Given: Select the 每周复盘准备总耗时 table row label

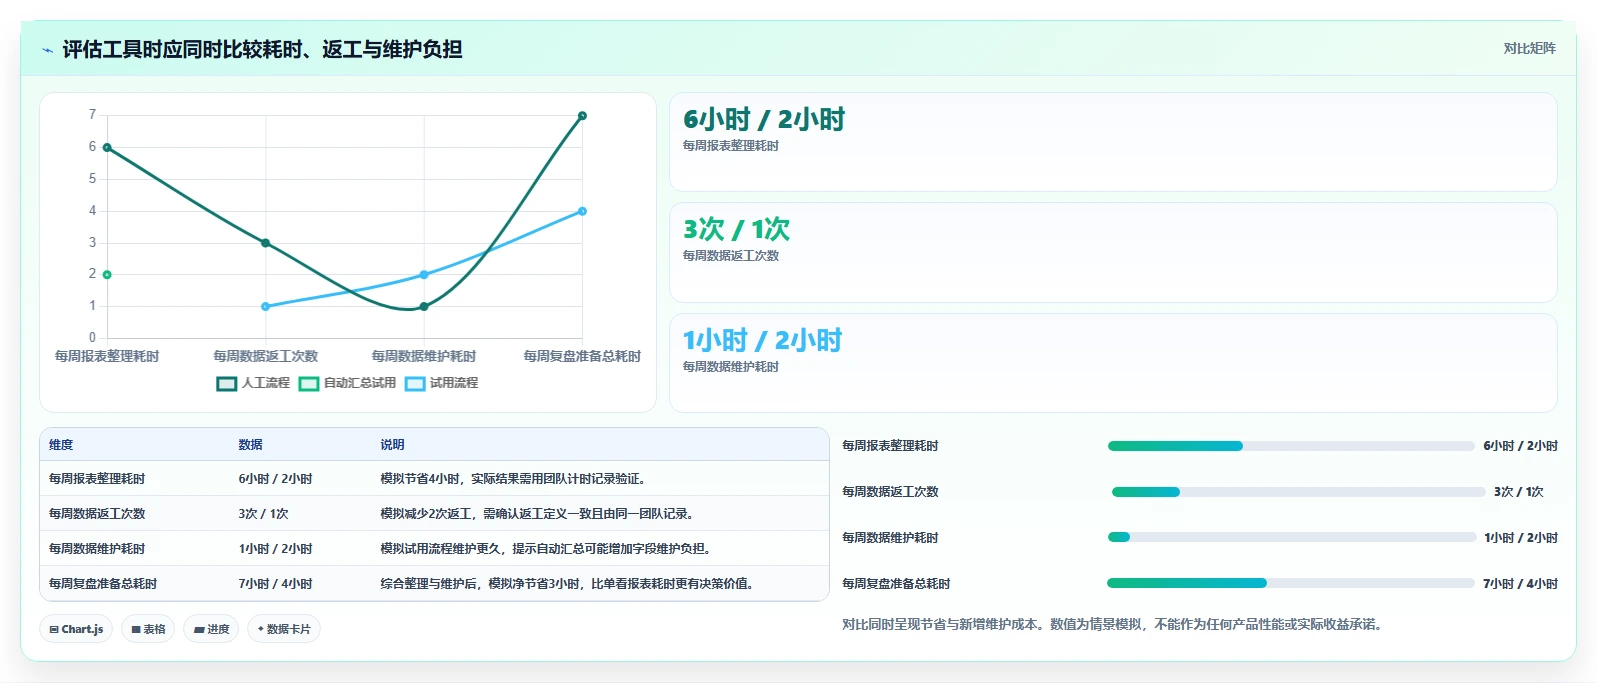Looking at the screenshot, I should (103, 584).
